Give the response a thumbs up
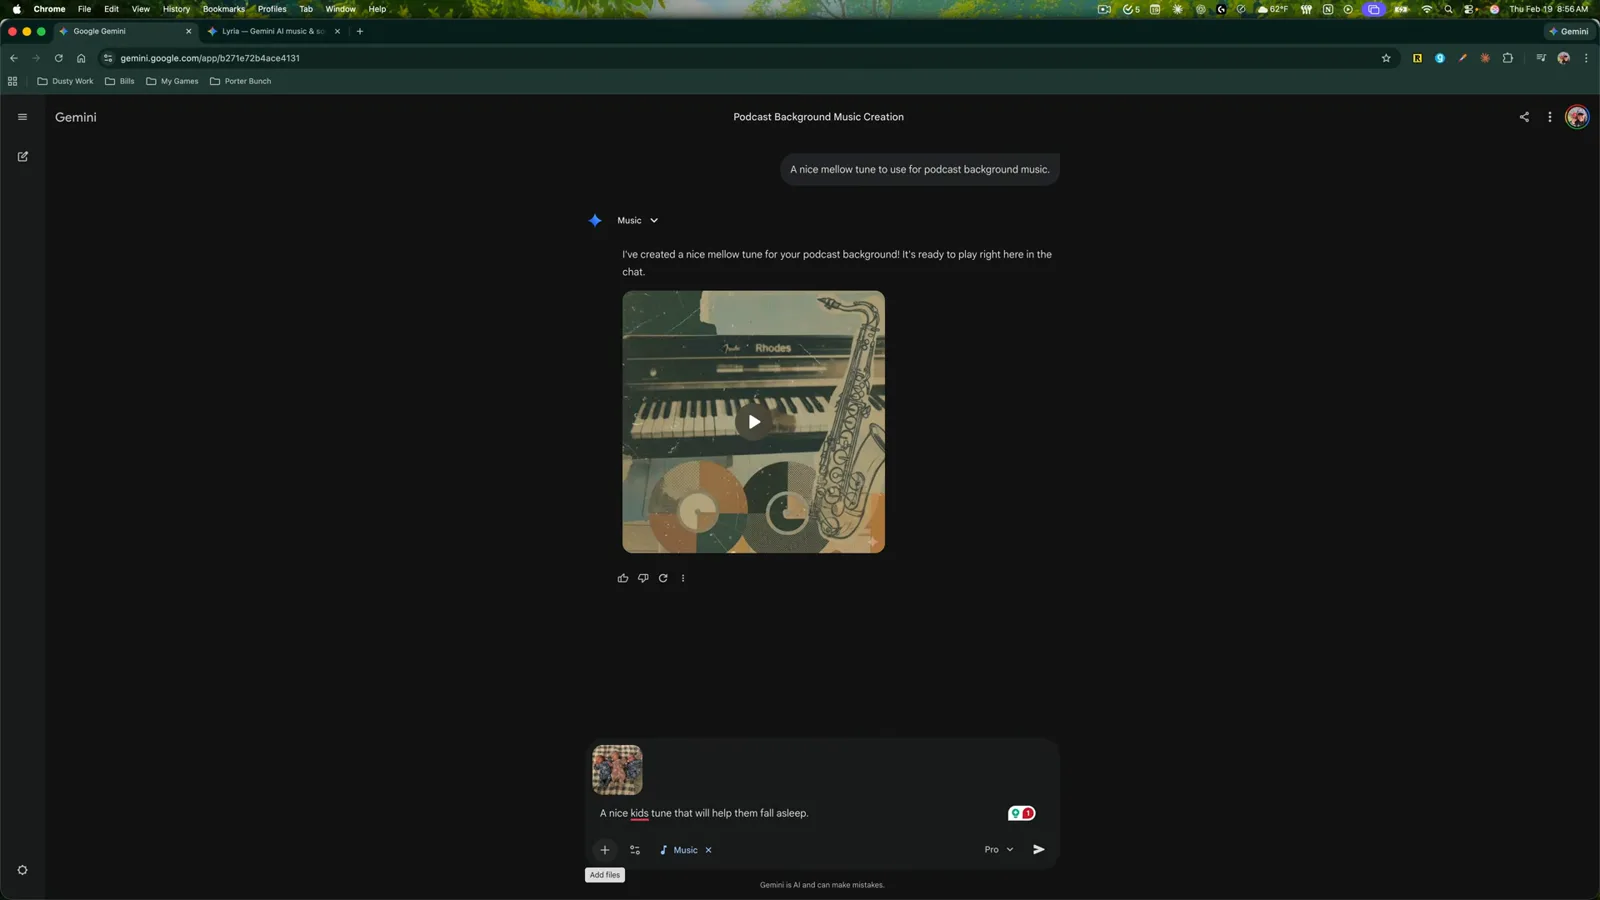Screen dimensions: 1600x900 623,578
